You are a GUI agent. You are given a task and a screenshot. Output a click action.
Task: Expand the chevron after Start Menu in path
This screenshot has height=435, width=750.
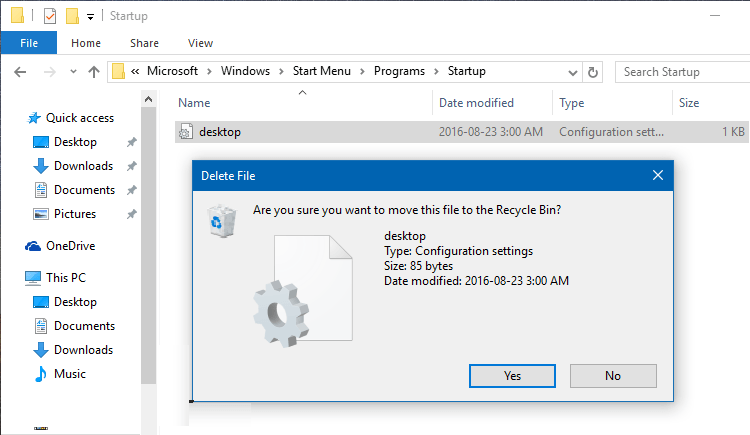tap(363, 72)
